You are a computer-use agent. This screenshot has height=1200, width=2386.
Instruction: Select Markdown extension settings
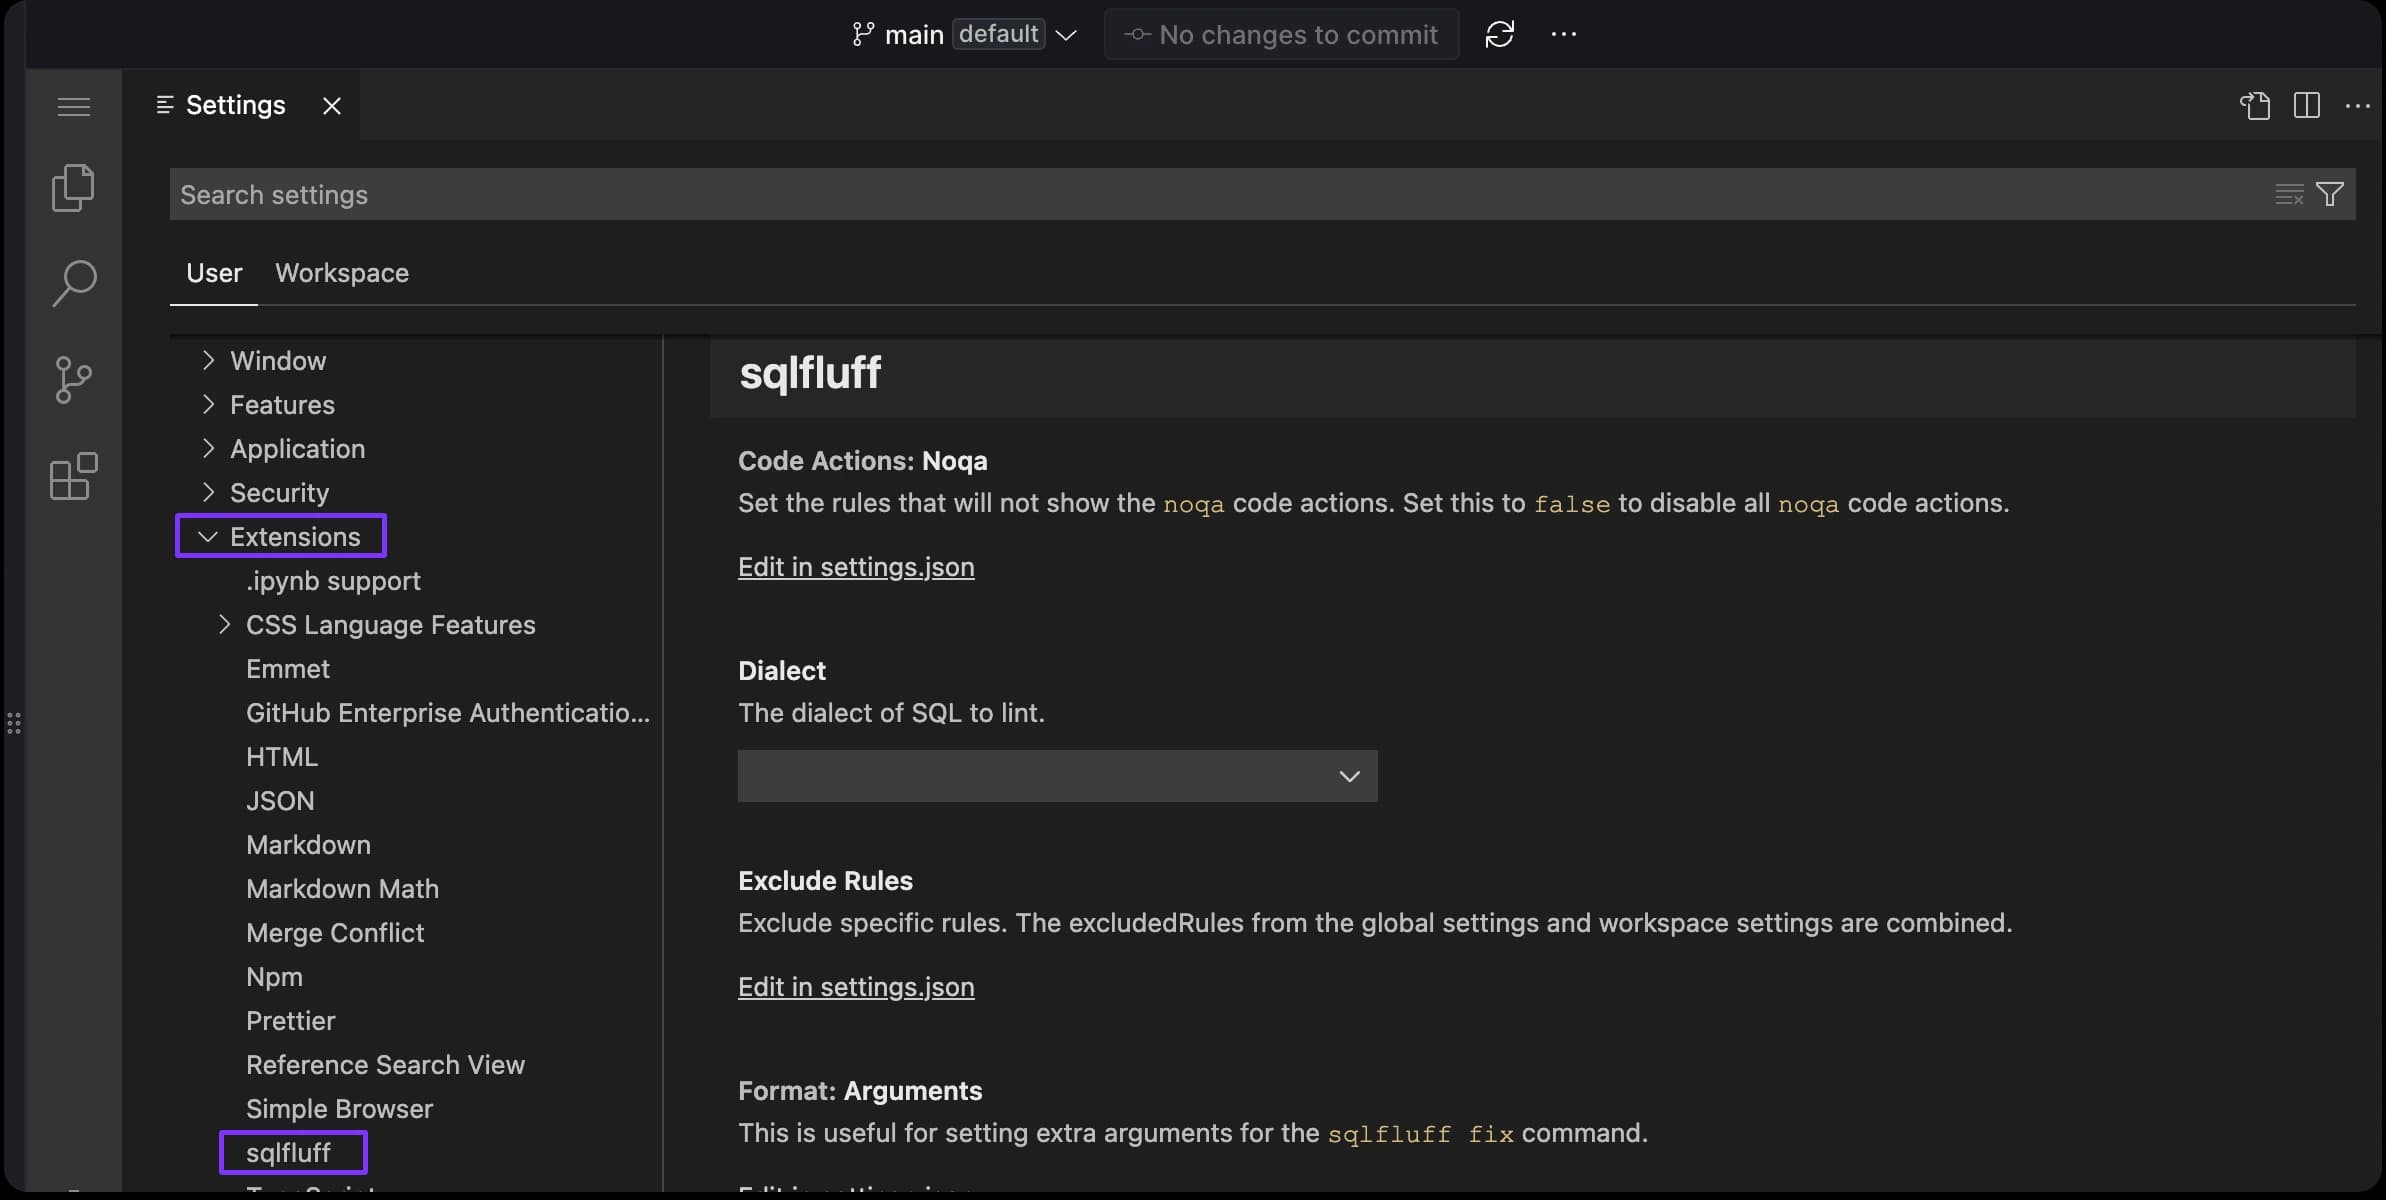coord(308,844)
